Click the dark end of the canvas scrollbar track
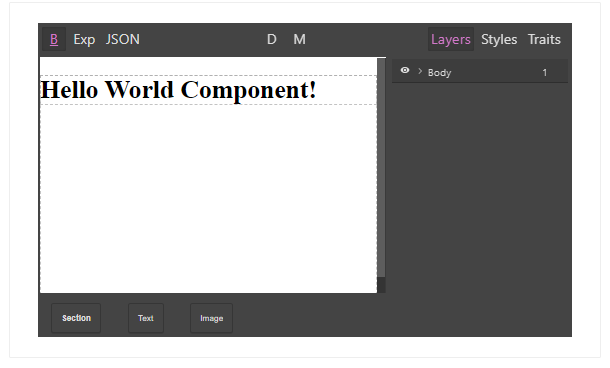The image size is (610, 368). click(x=381, y=285)
